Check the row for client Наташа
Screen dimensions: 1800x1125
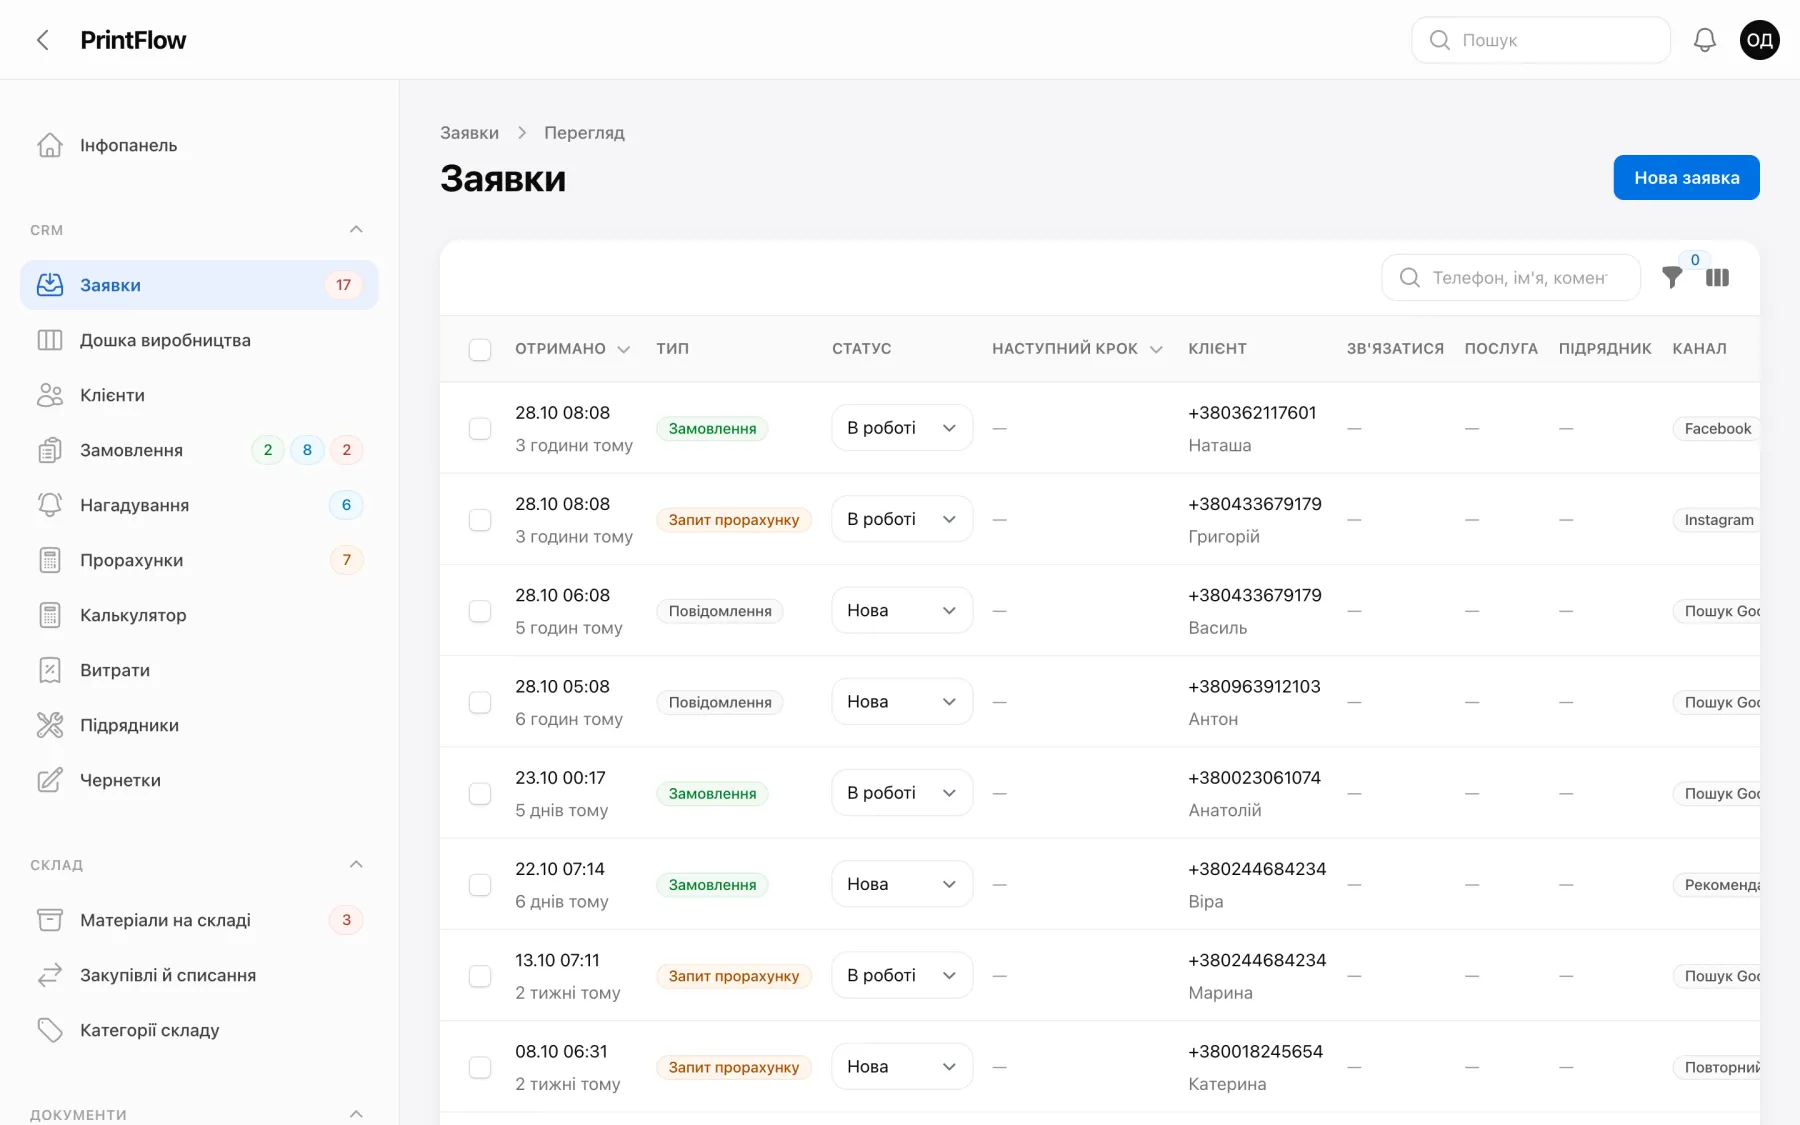(480, 428)
